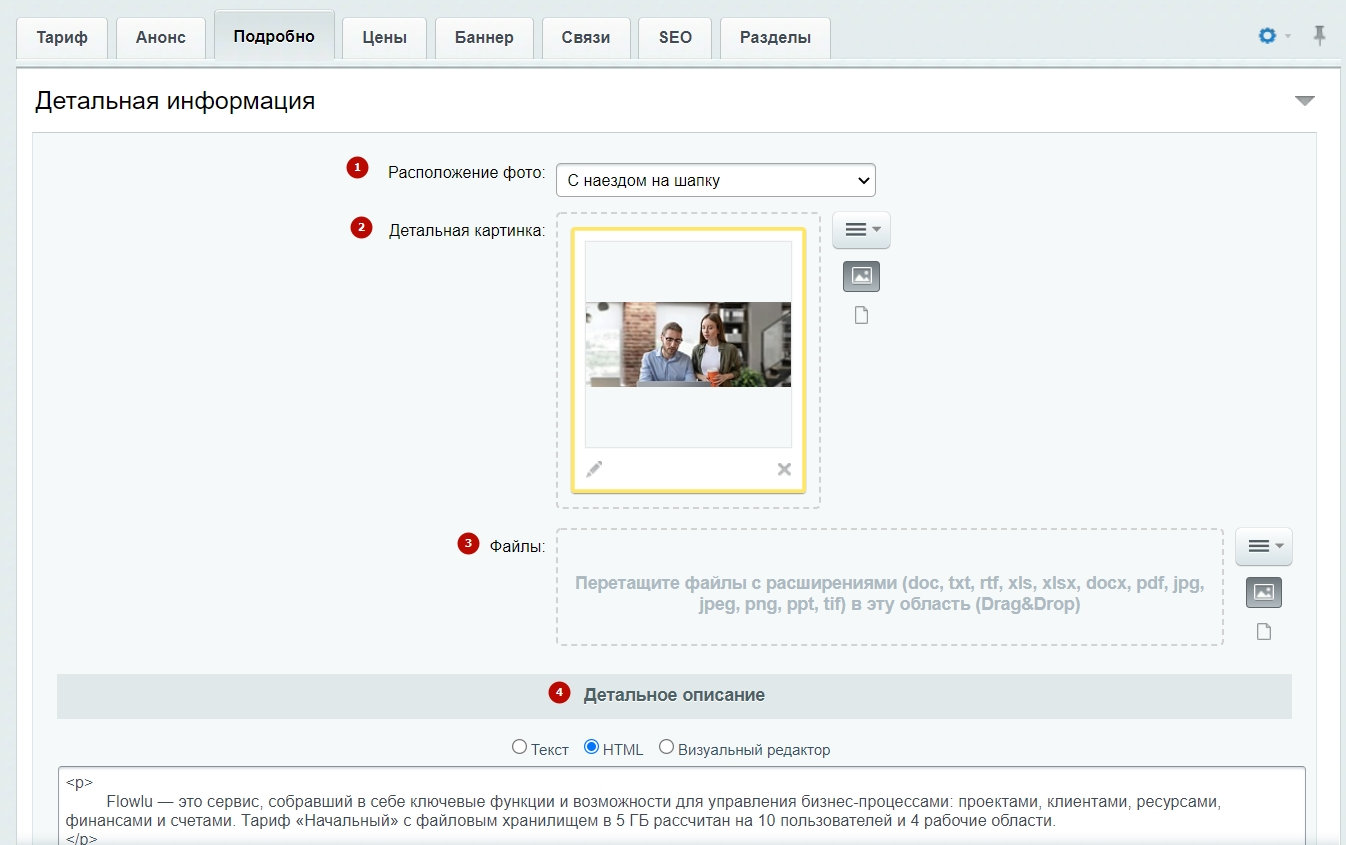This screenshot has width=1346, height=845.
Task: Edit the detail picture with pencil icon
Action: [594, 469]
